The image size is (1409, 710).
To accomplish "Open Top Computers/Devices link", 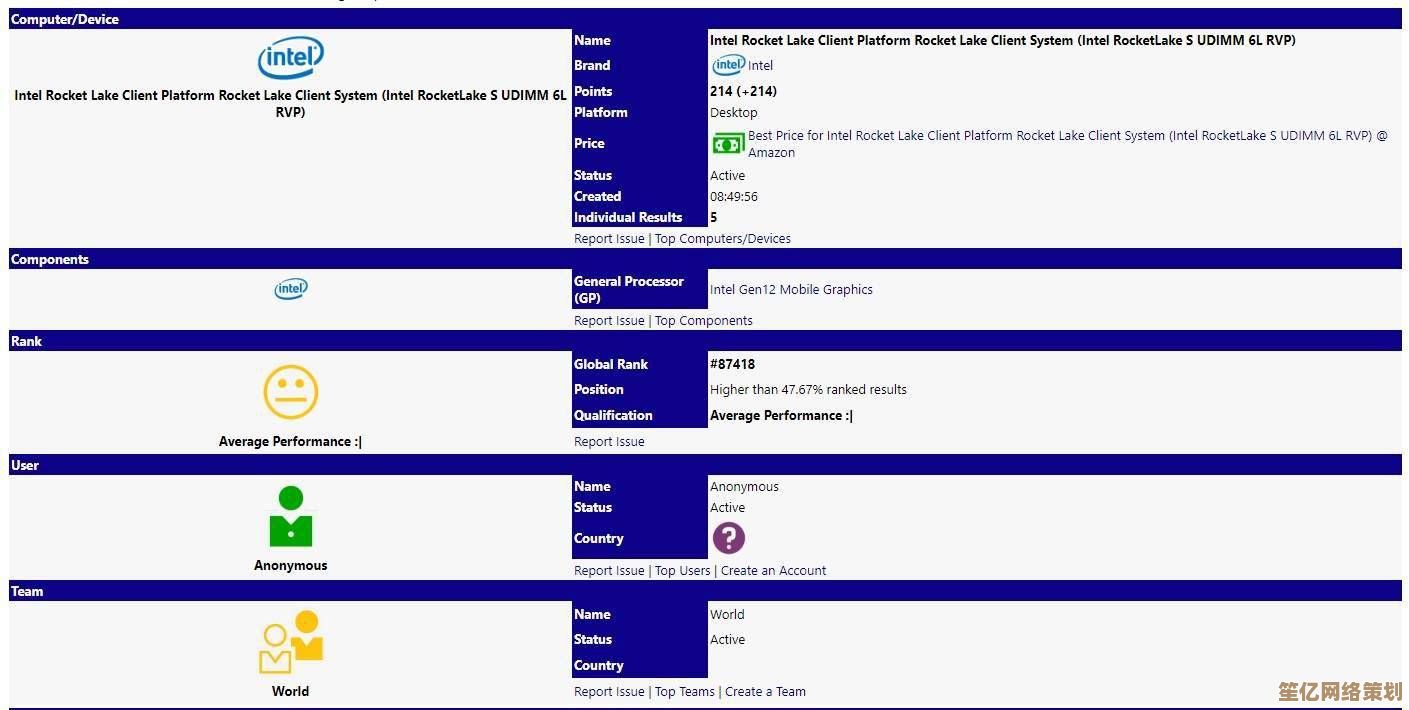I will (x=722, y=239).
